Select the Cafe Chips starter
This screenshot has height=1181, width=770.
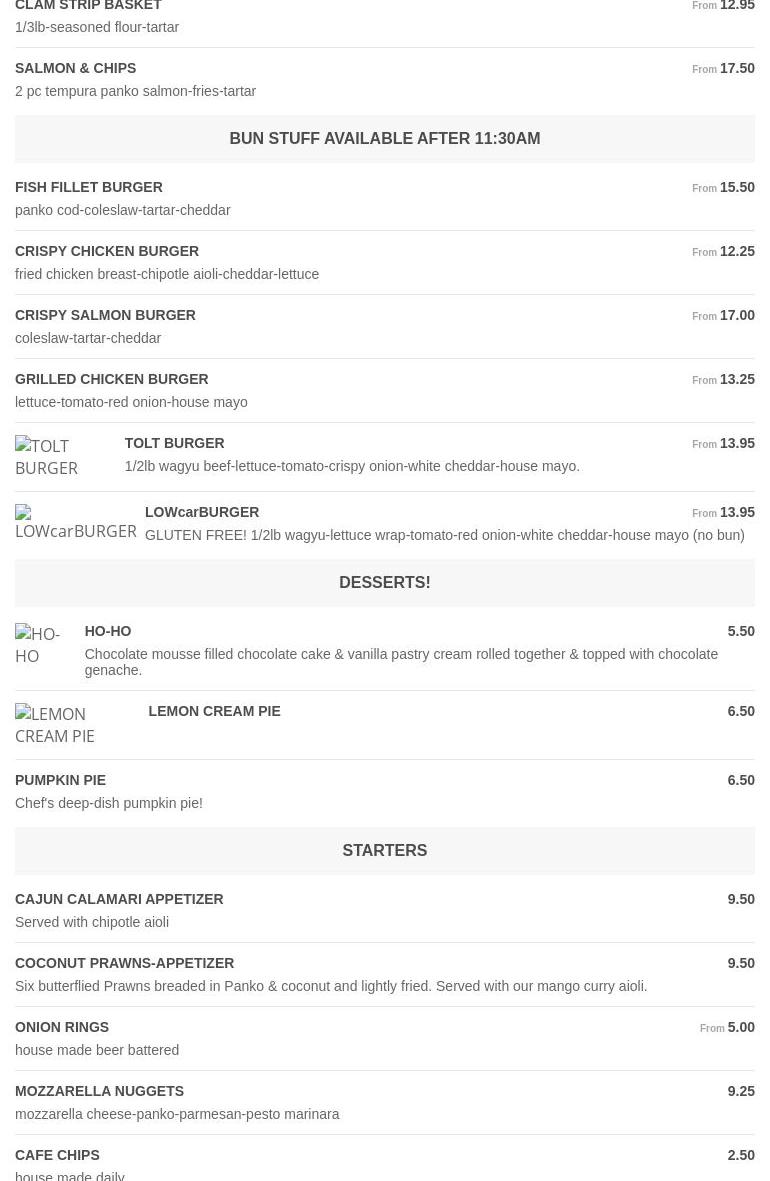[57, 1155]
